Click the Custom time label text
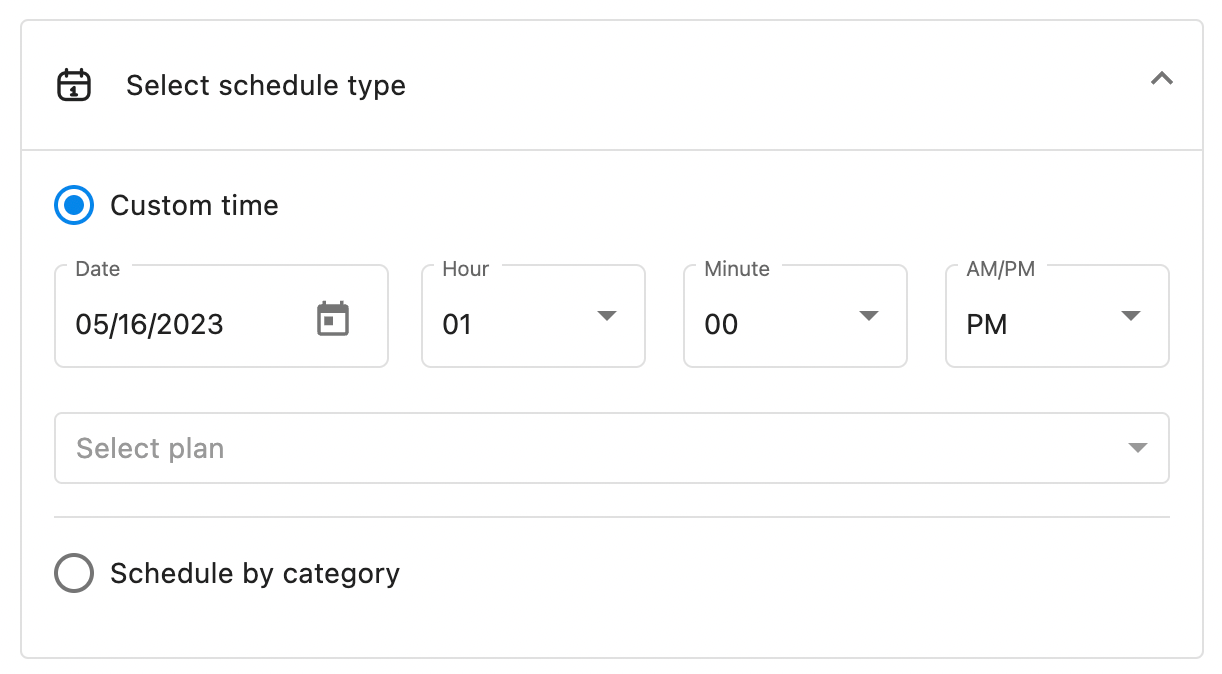The image size is (1222, 674). click(194, 206)
